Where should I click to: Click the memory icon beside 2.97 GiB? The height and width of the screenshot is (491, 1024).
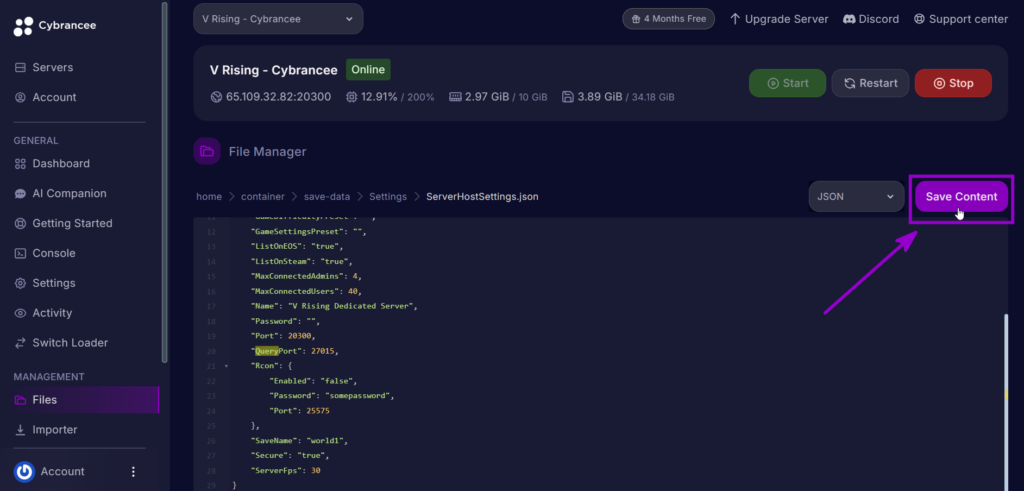pos(456,97)
